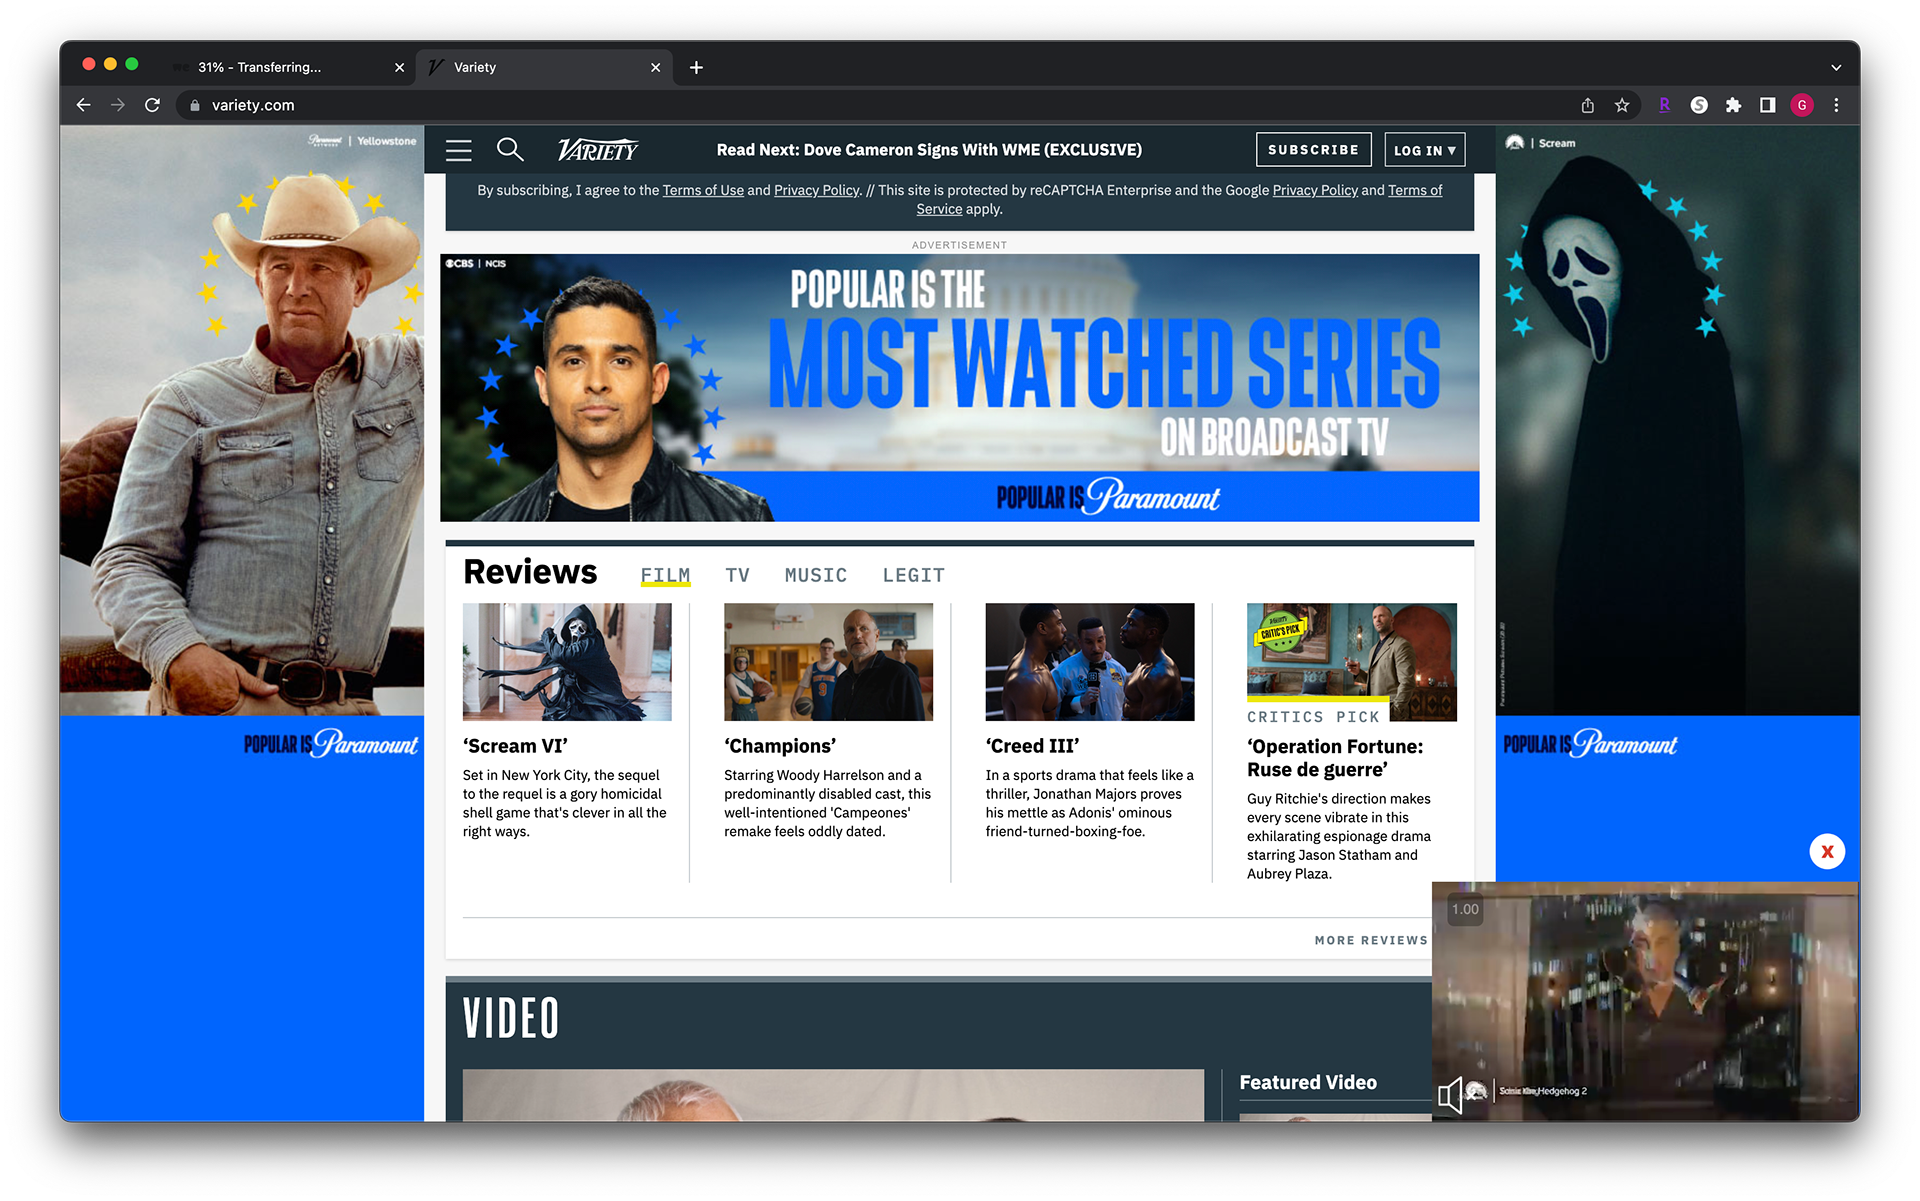Click the main video thumbnail below VIDEO
This screenshot has width=1920, height=1201.
[833, 1095]
